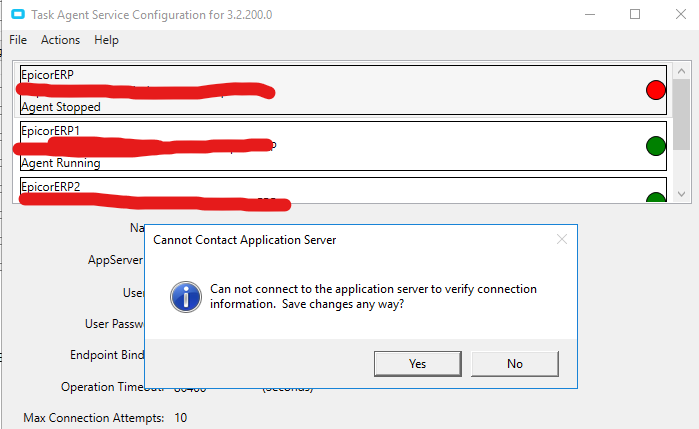The height and width of the screenshot is (429, 699).
Task: Click the Task Agent app icon in title bar
Action: (x=16, y=14)
